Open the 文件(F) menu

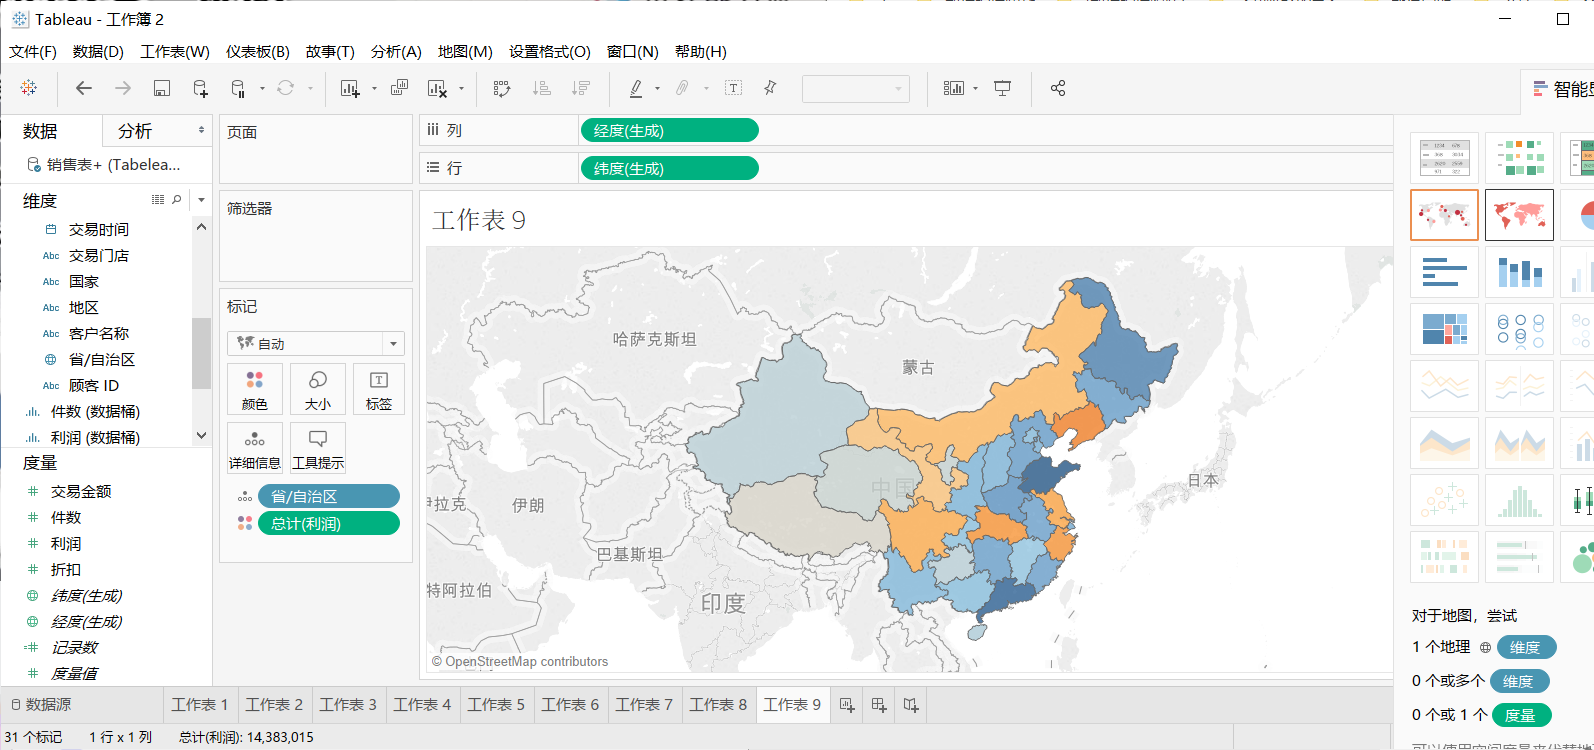pyautogui.click(x=33, y=51)
